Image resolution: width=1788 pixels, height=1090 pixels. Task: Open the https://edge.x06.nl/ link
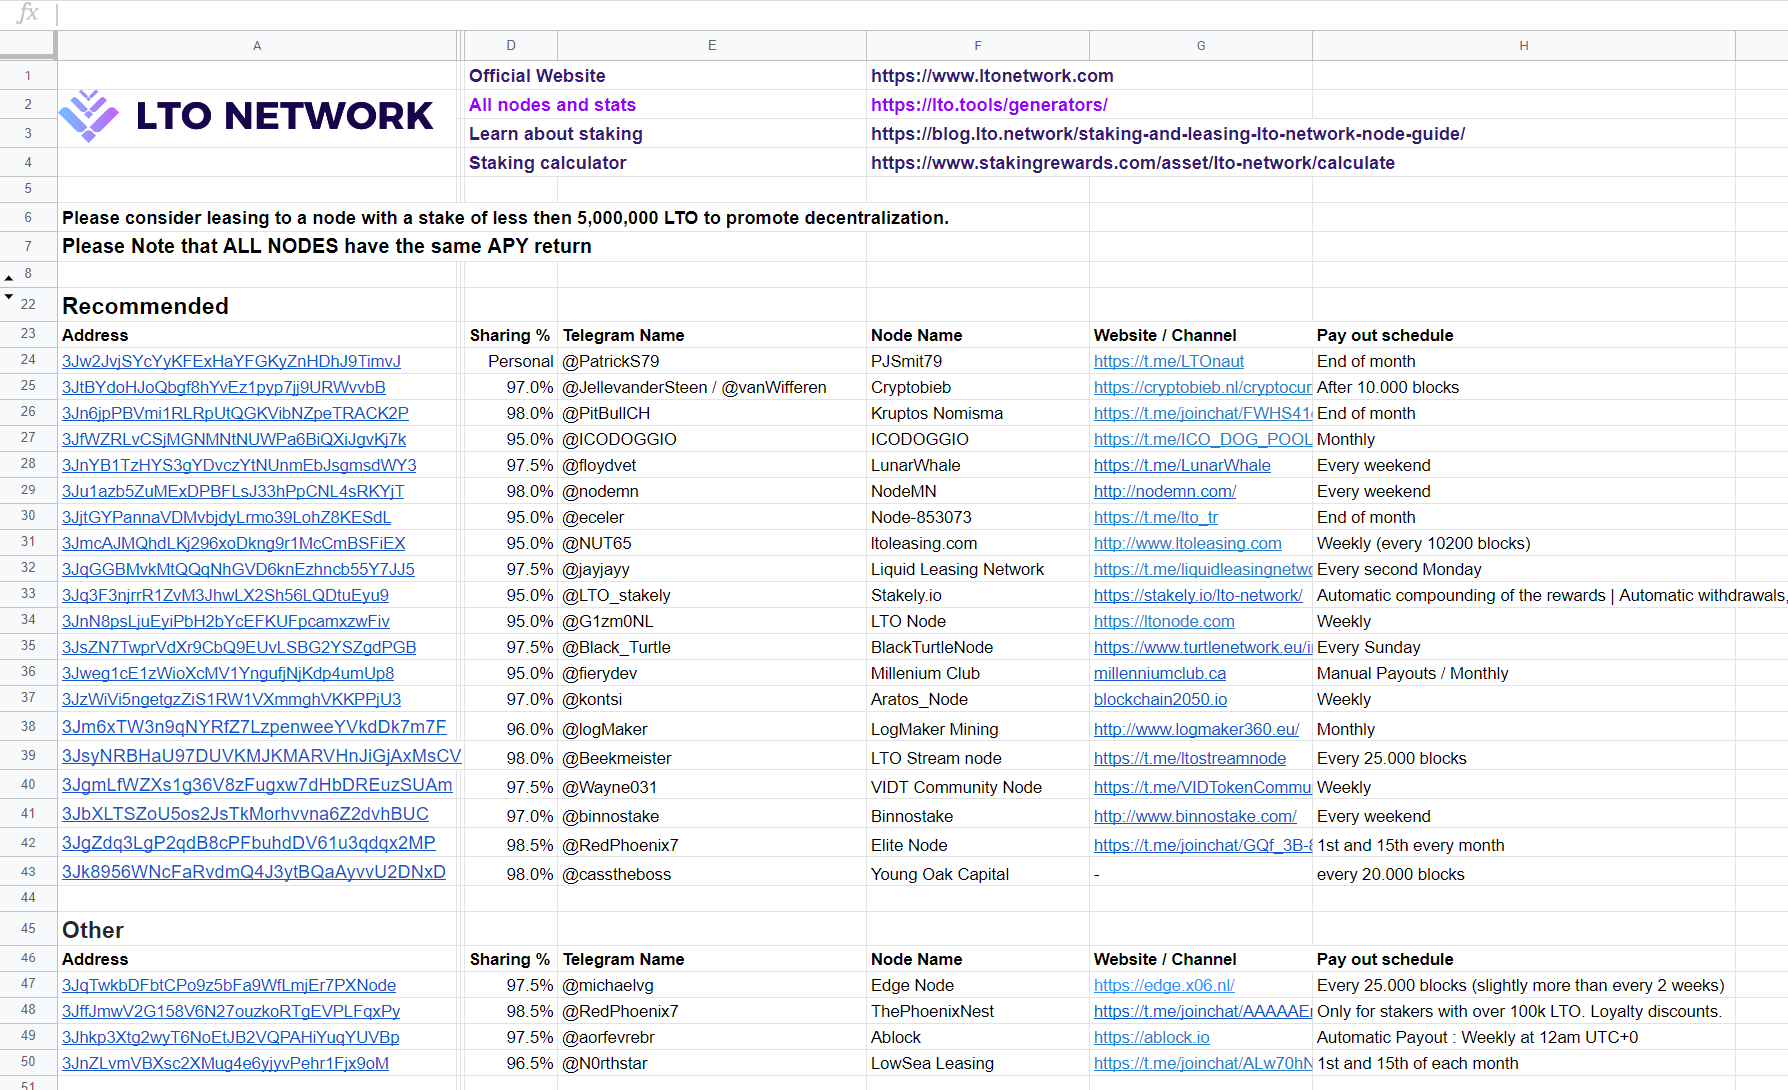click(x=1164, y=985)
